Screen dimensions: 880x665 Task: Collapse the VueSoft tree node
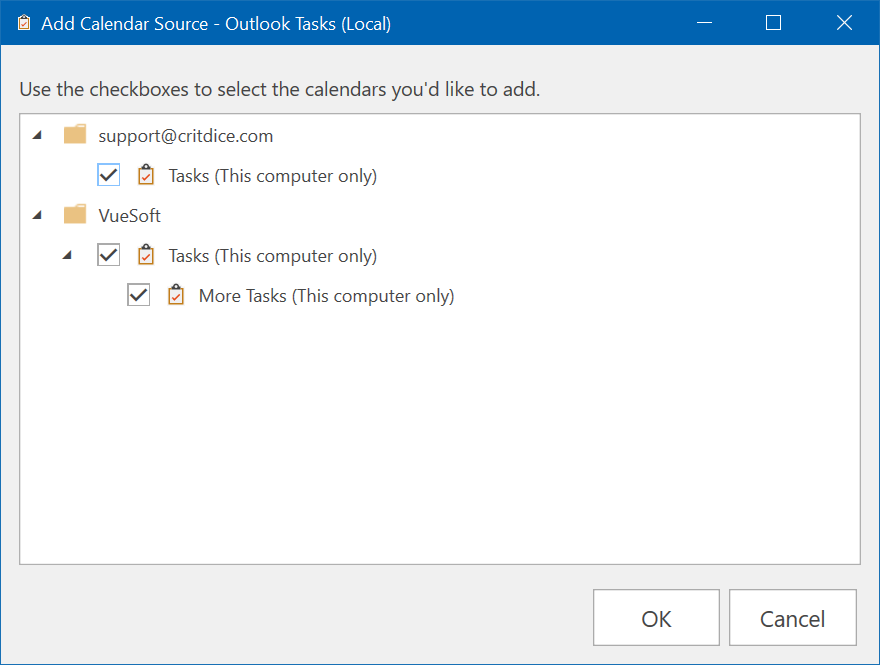pyautogui.click(x=38, y=215)
